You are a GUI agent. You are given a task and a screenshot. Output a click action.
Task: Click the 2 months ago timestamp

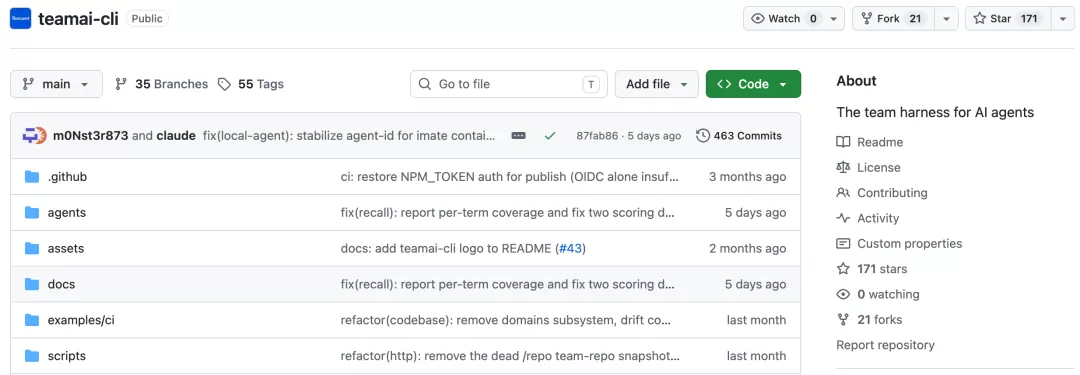coord(747,249)
